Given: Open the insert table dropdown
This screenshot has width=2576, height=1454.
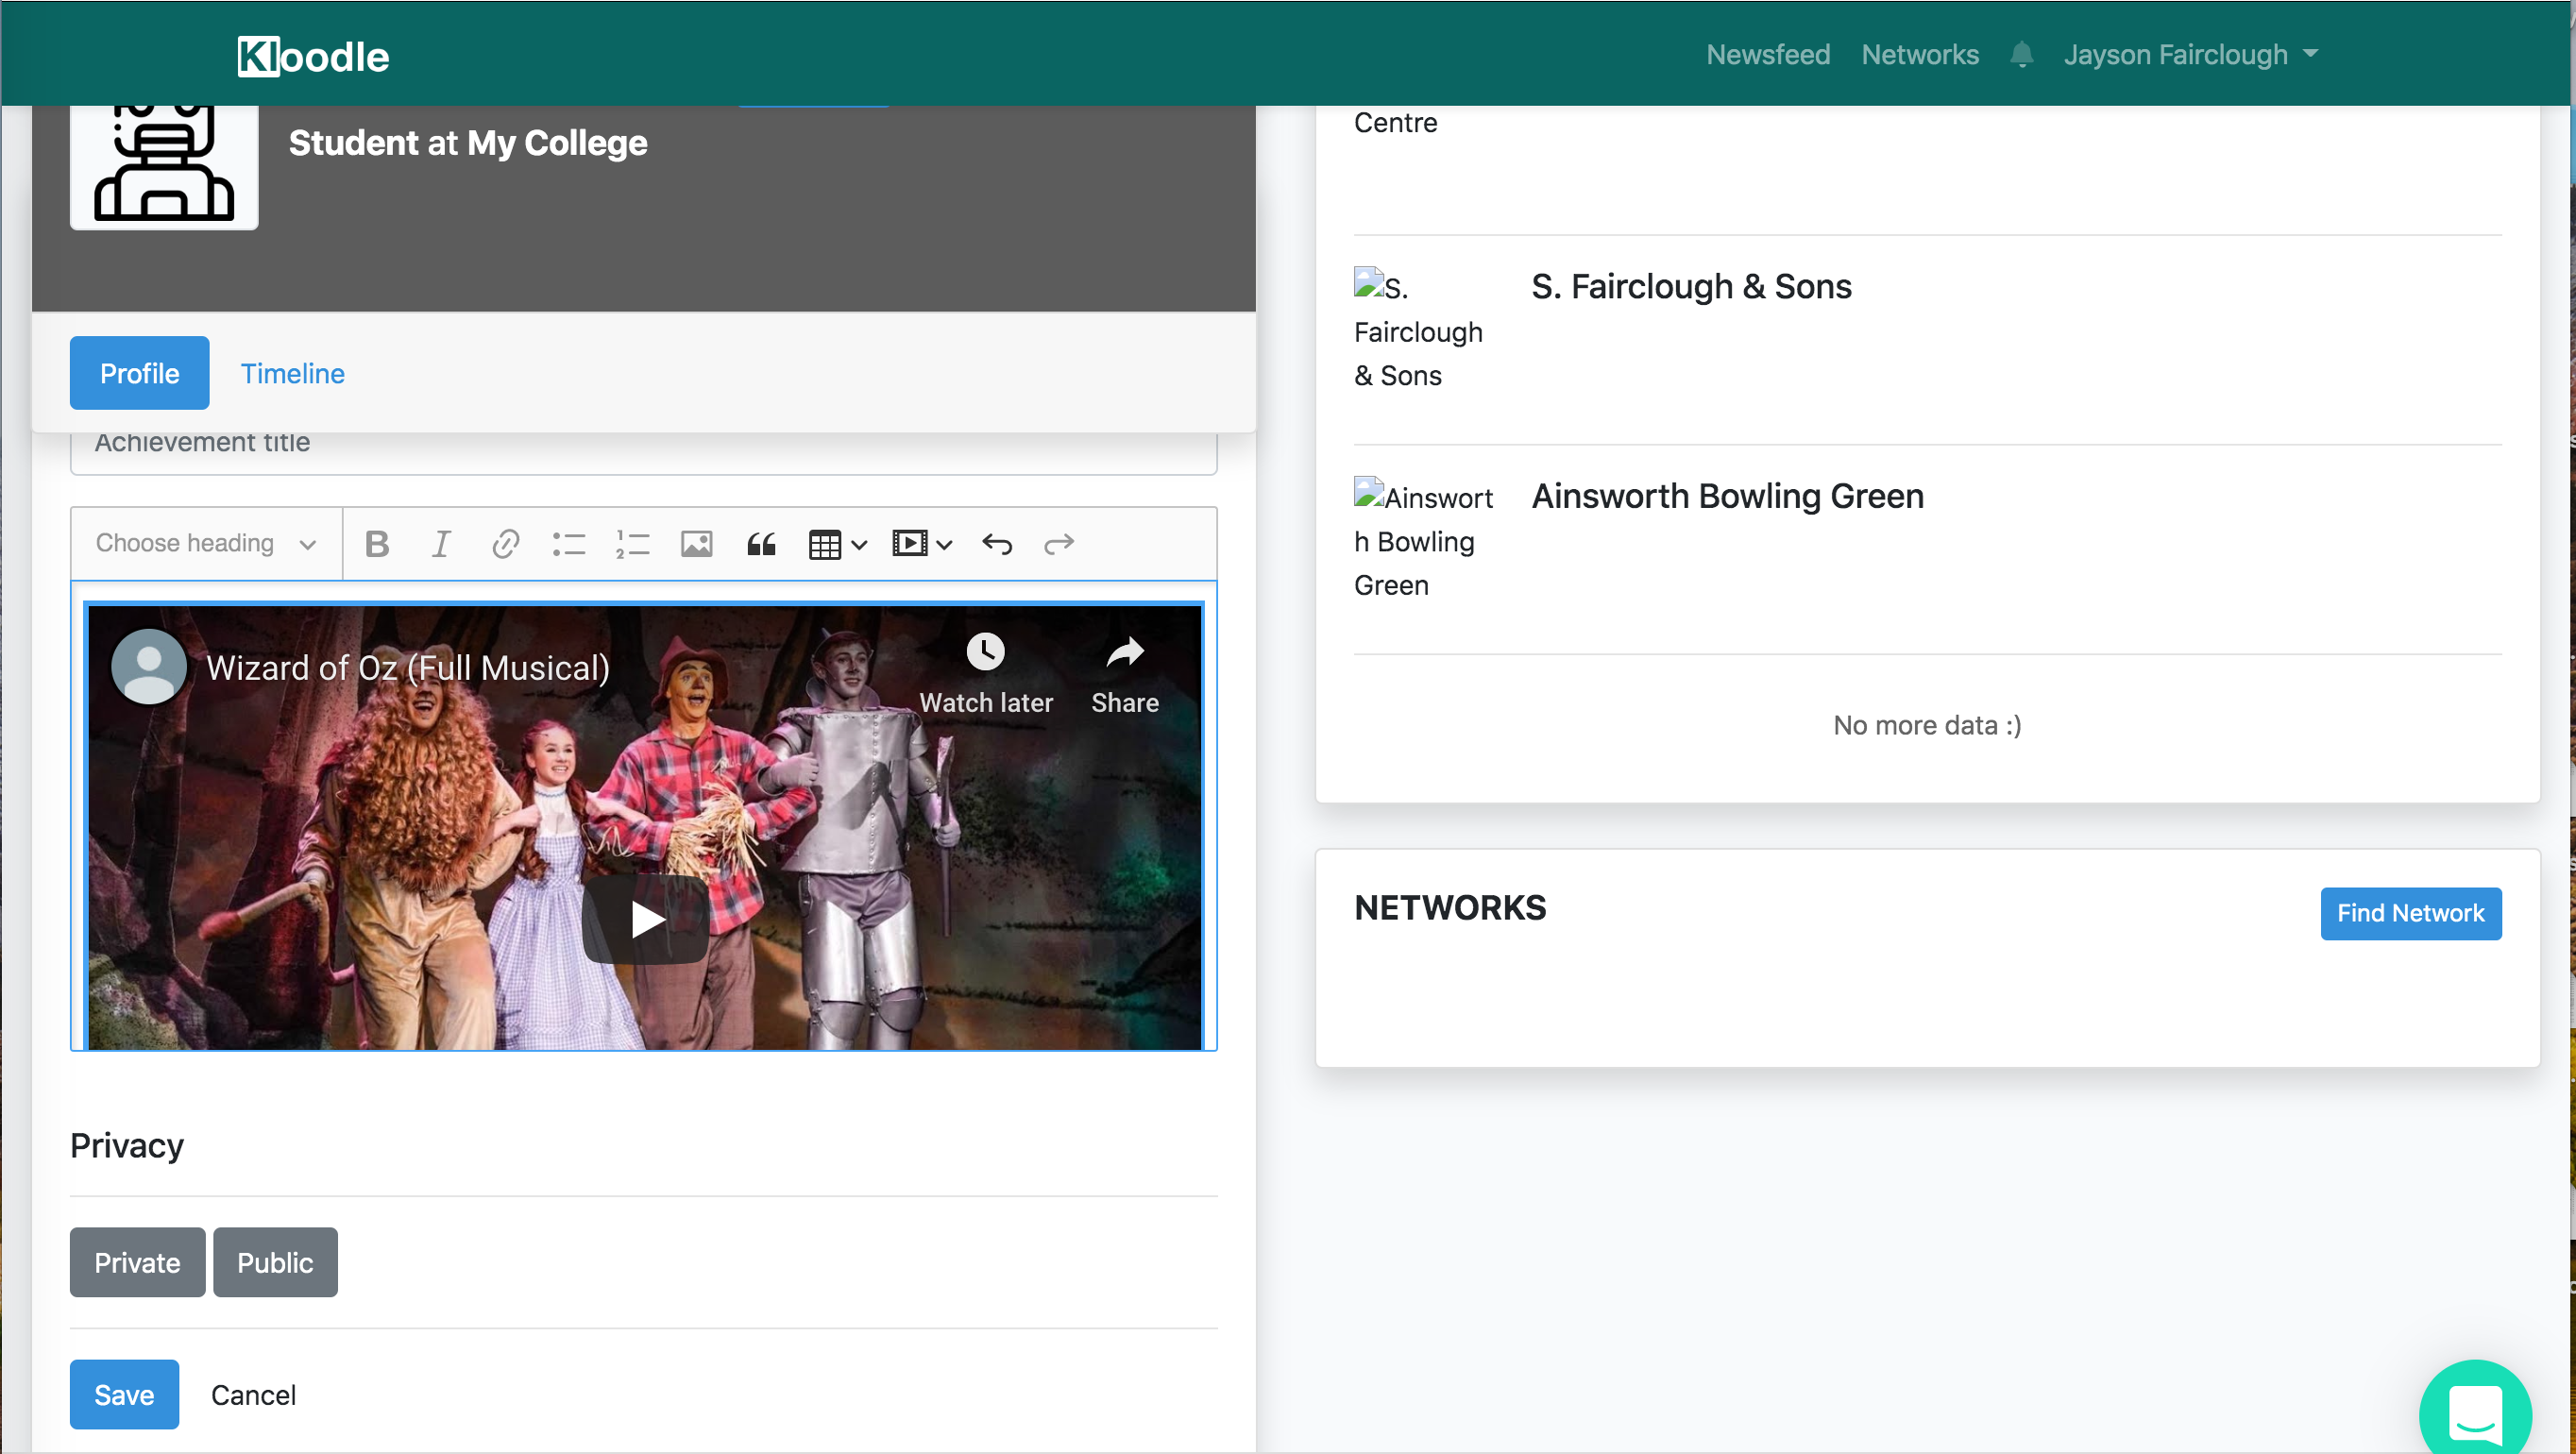Looking at the screenshot, I should coord(837,543).
